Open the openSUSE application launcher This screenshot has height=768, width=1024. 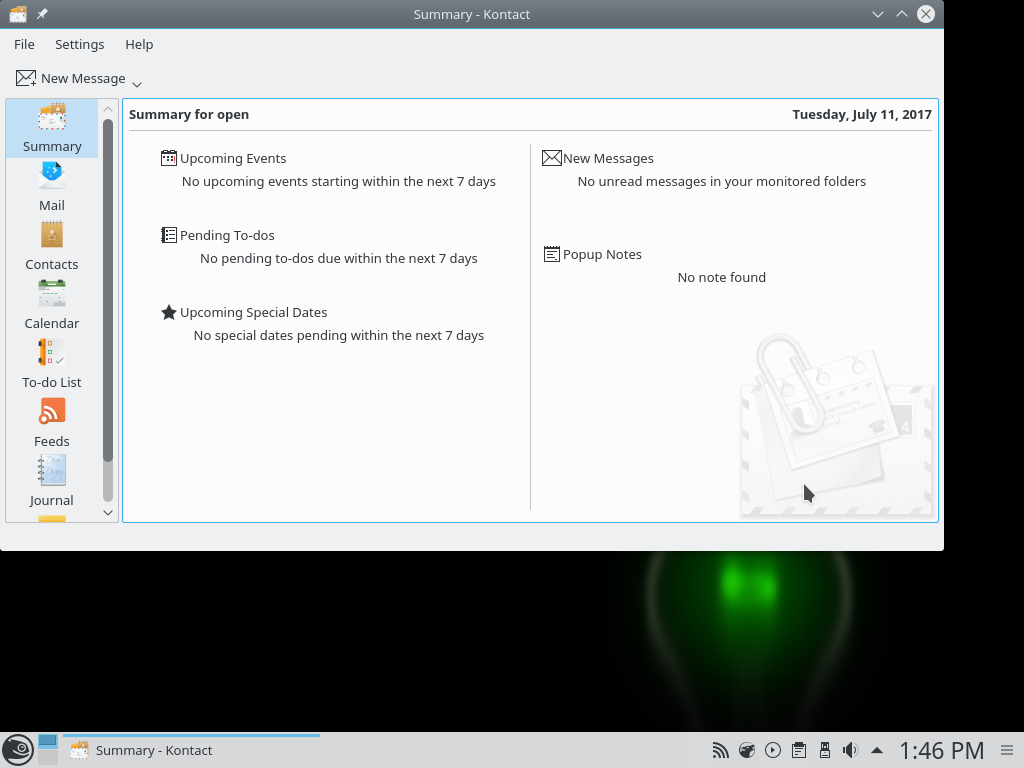coord(17,750)
